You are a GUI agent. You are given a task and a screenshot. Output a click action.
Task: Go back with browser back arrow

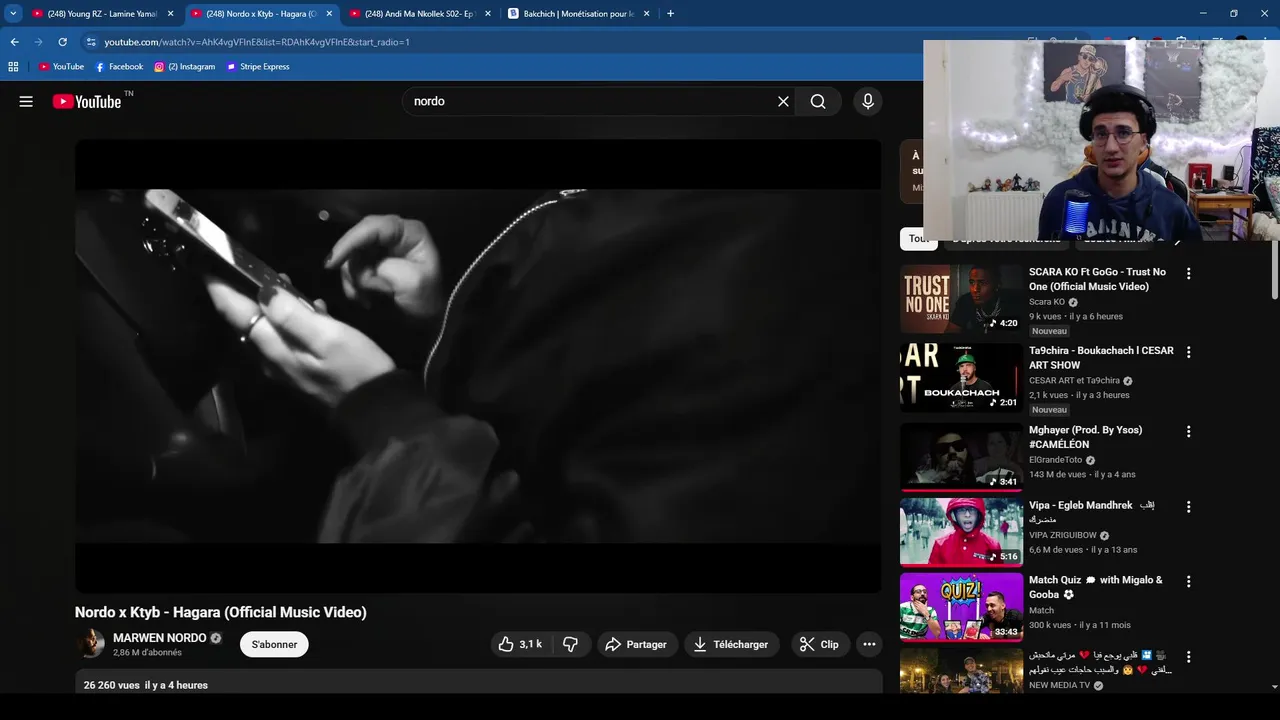[14, 42]
